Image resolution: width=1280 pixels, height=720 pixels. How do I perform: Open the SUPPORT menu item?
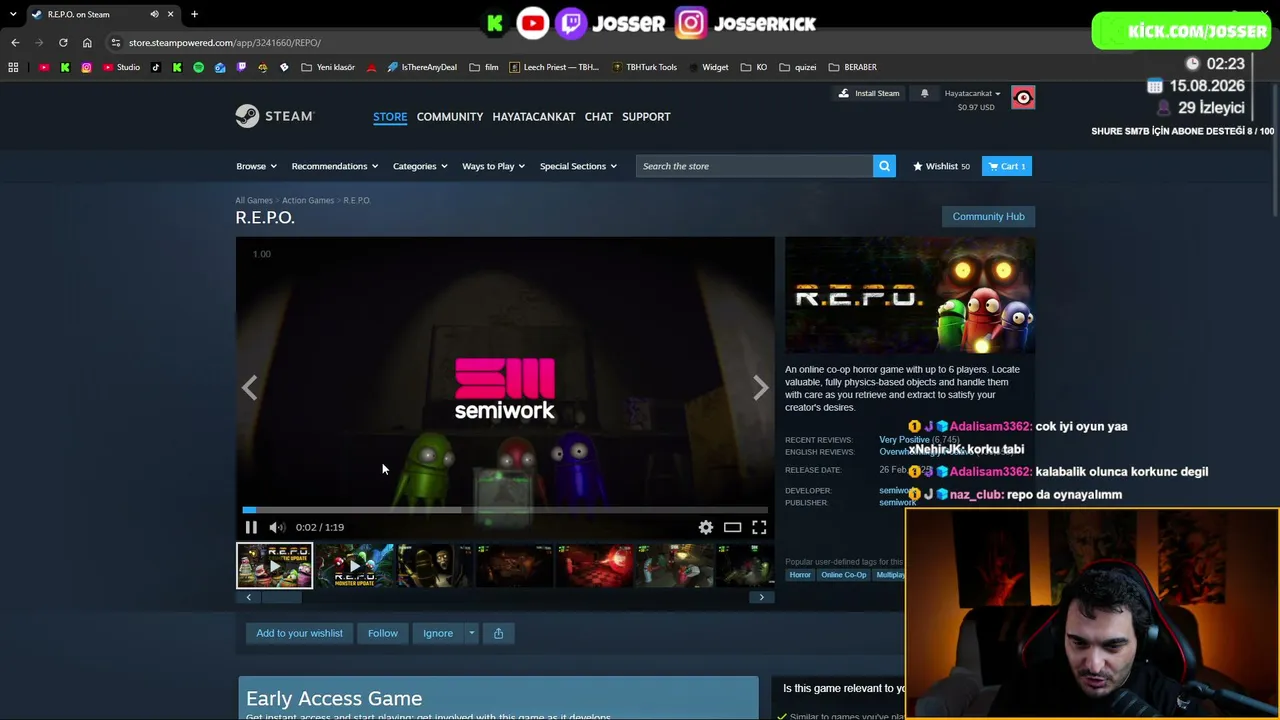646,117
